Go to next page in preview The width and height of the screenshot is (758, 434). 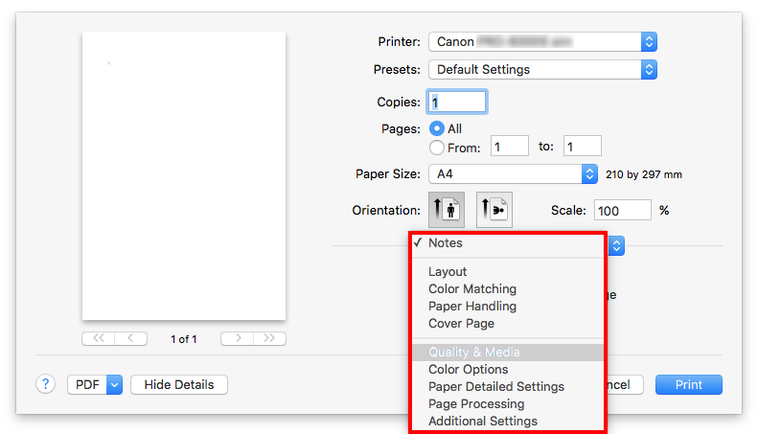point(236,339)
